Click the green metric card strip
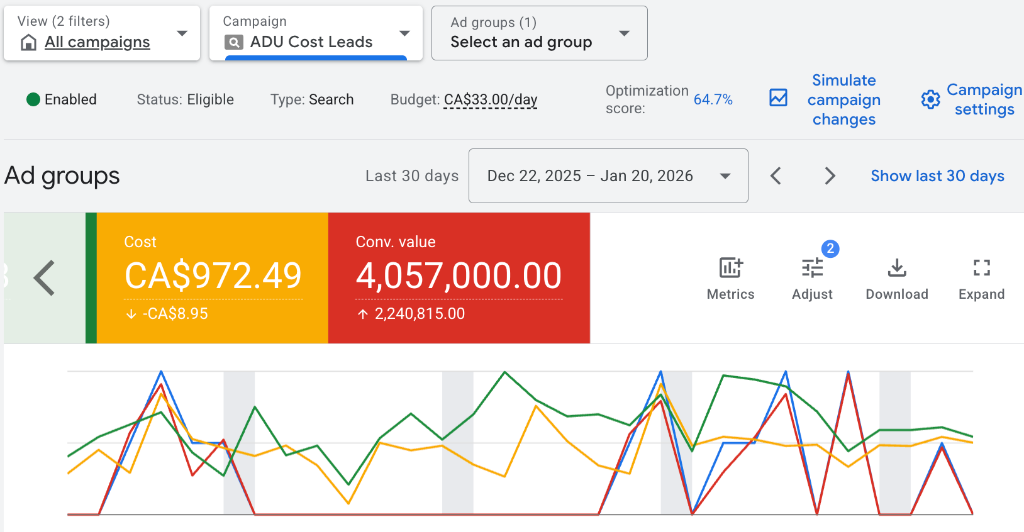The width and height of the screenshot is (1024, 532). pos(91,277)
